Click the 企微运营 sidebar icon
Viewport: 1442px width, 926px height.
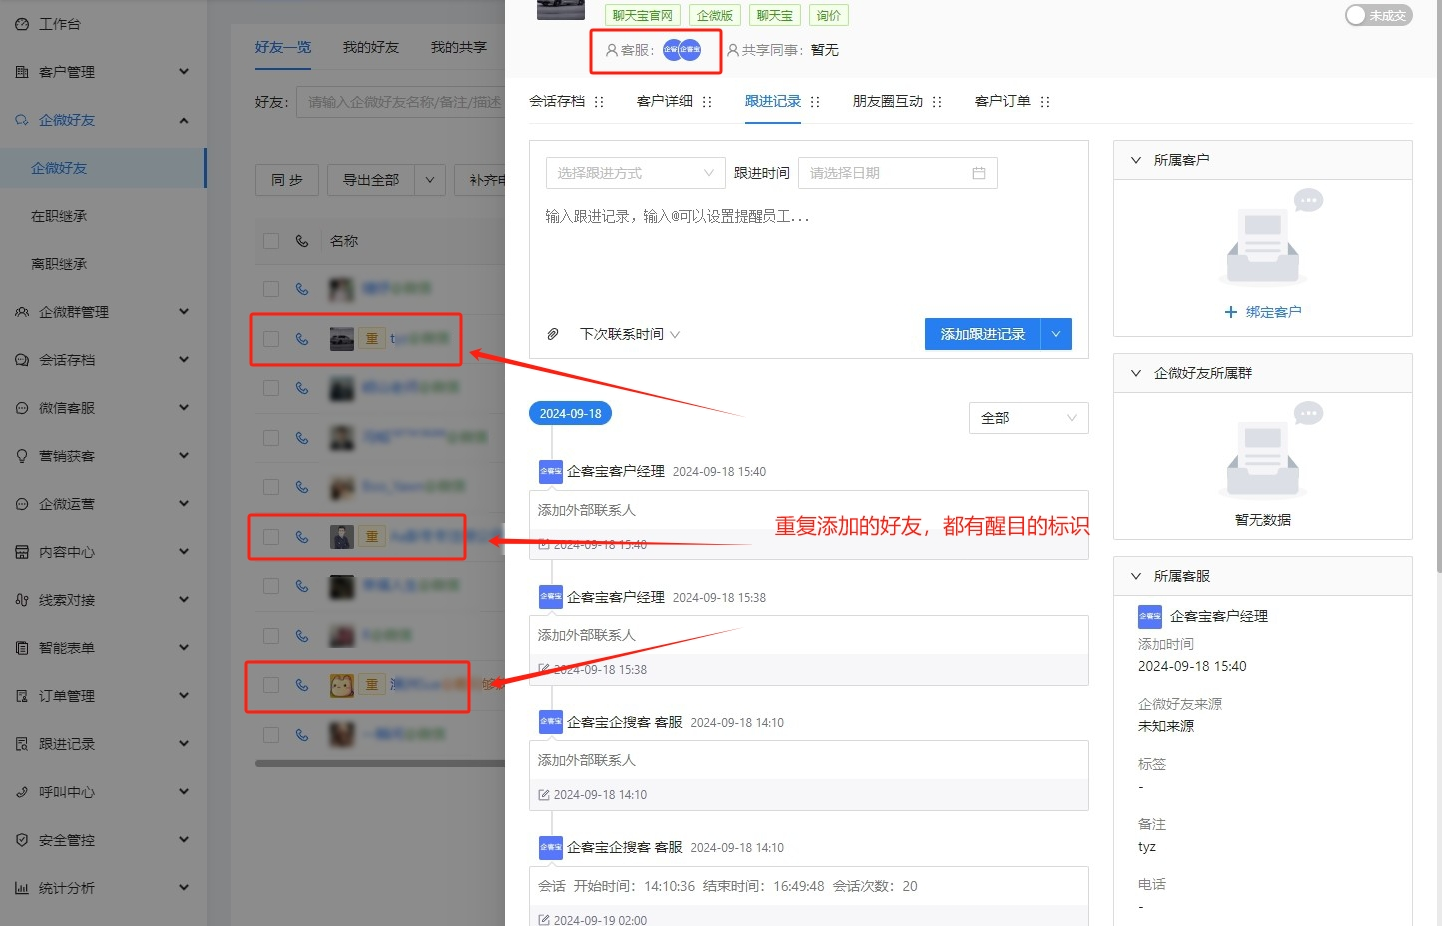pos(22,504)
